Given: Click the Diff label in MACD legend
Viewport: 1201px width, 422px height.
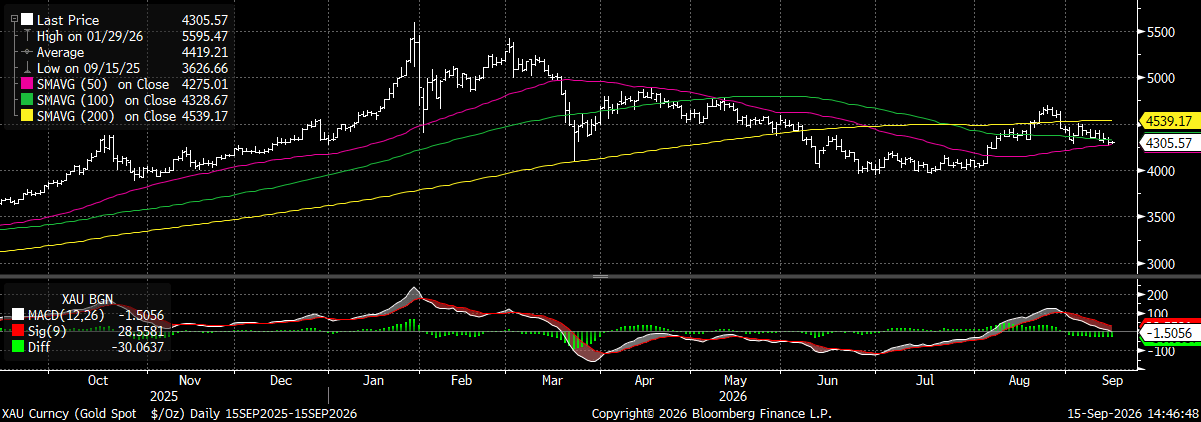Looking at the screenshot, I should (x=40, y=347).
